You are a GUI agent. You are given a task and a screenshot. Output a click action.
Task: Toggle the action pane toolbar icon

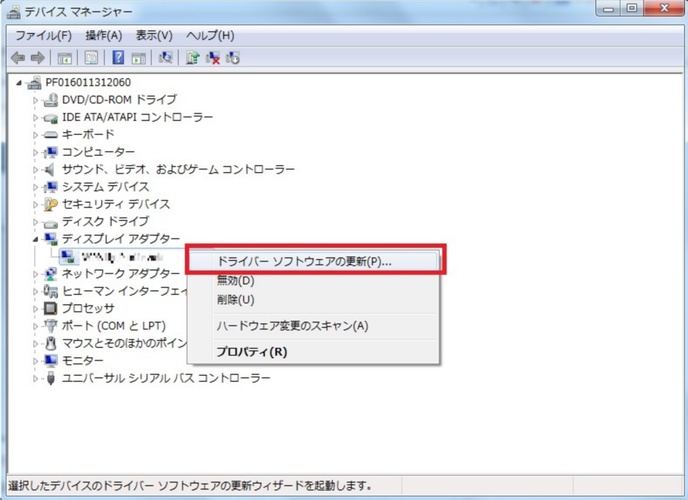coord(139,58)
